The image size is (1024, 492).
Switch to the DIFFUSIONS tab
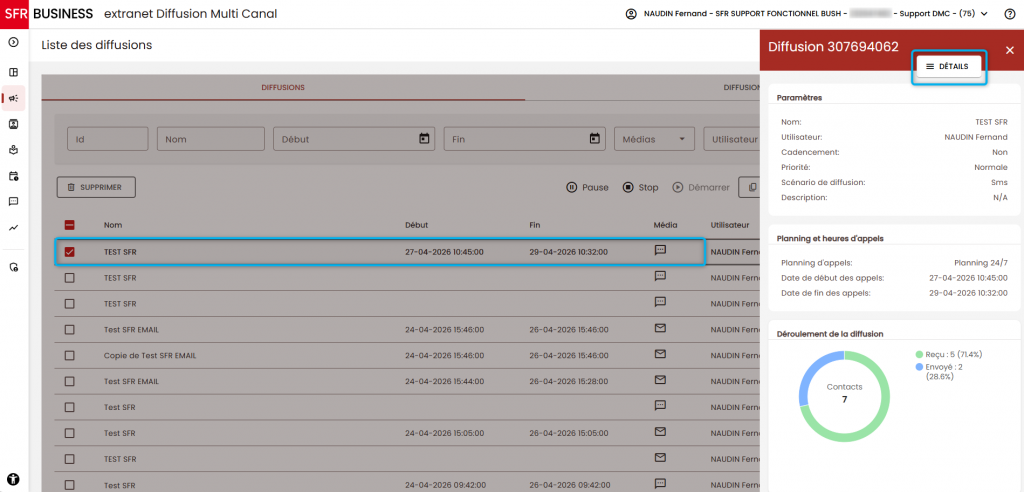click(283, 88)
